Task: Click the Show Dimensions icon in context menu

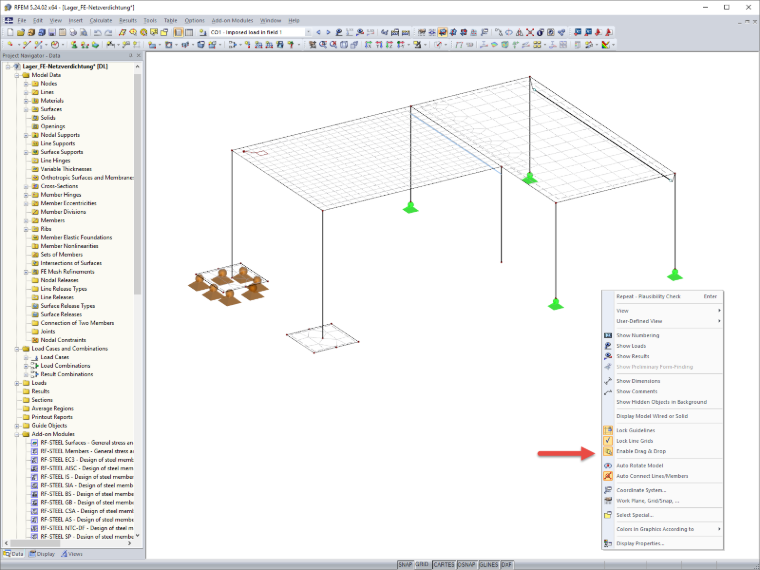Action: click(608, 381)
